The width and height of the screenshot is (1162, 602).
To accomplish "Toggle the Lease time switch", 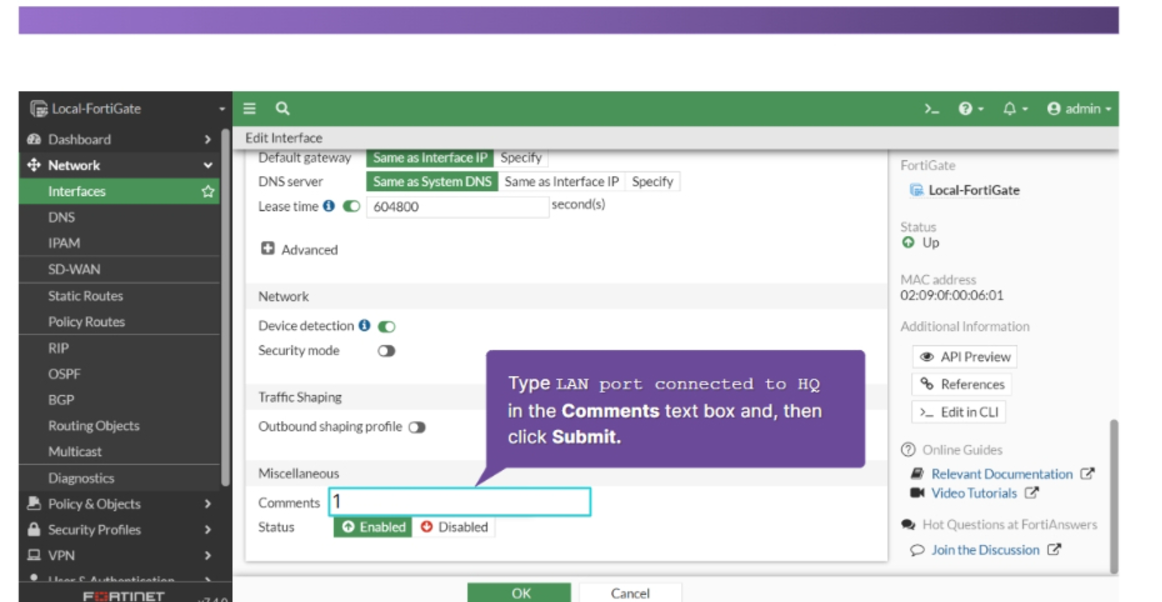I will pos(351,206).
